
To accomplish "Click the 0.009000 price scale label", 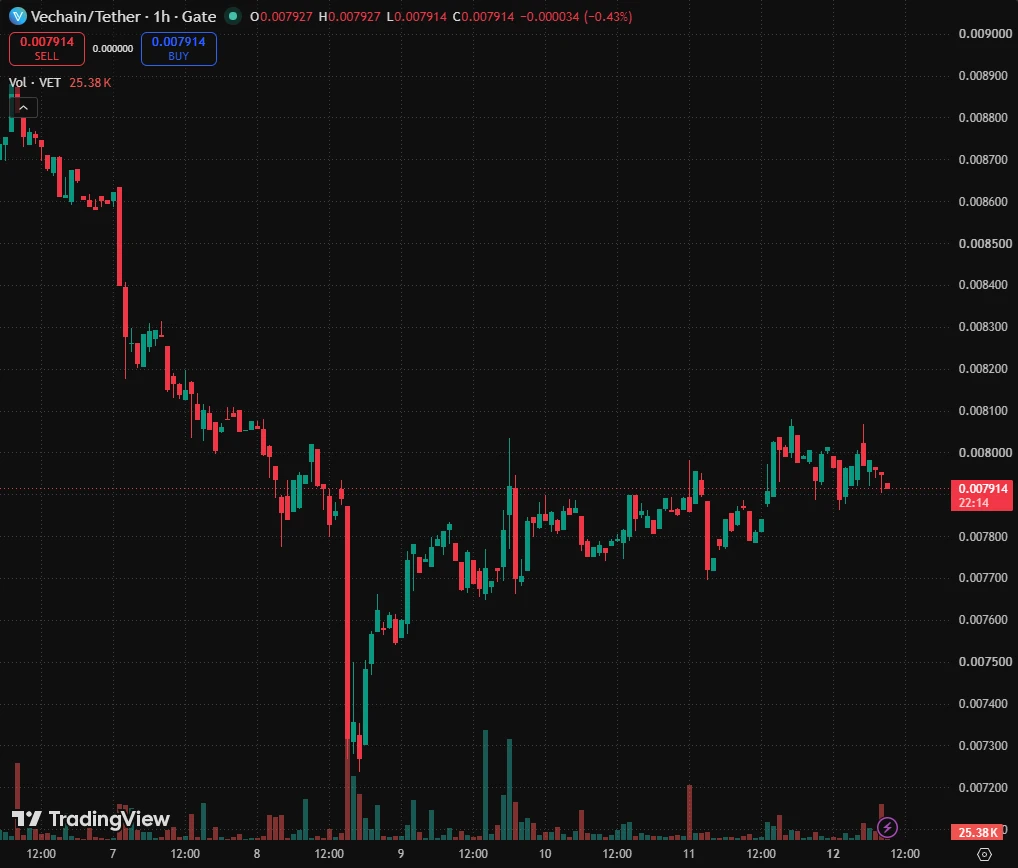I will pyautogui.click(x=984, y=34).
